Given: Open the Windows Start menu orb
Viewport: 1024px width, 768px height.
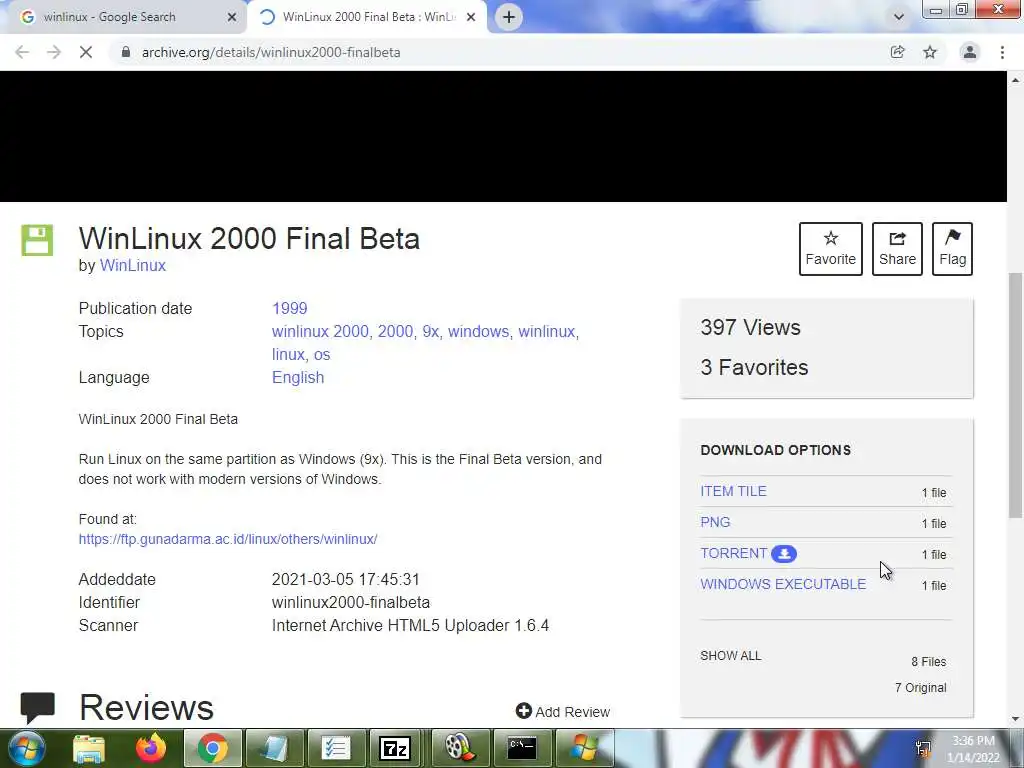Looking at the screenshot, I should coord(26,748).
